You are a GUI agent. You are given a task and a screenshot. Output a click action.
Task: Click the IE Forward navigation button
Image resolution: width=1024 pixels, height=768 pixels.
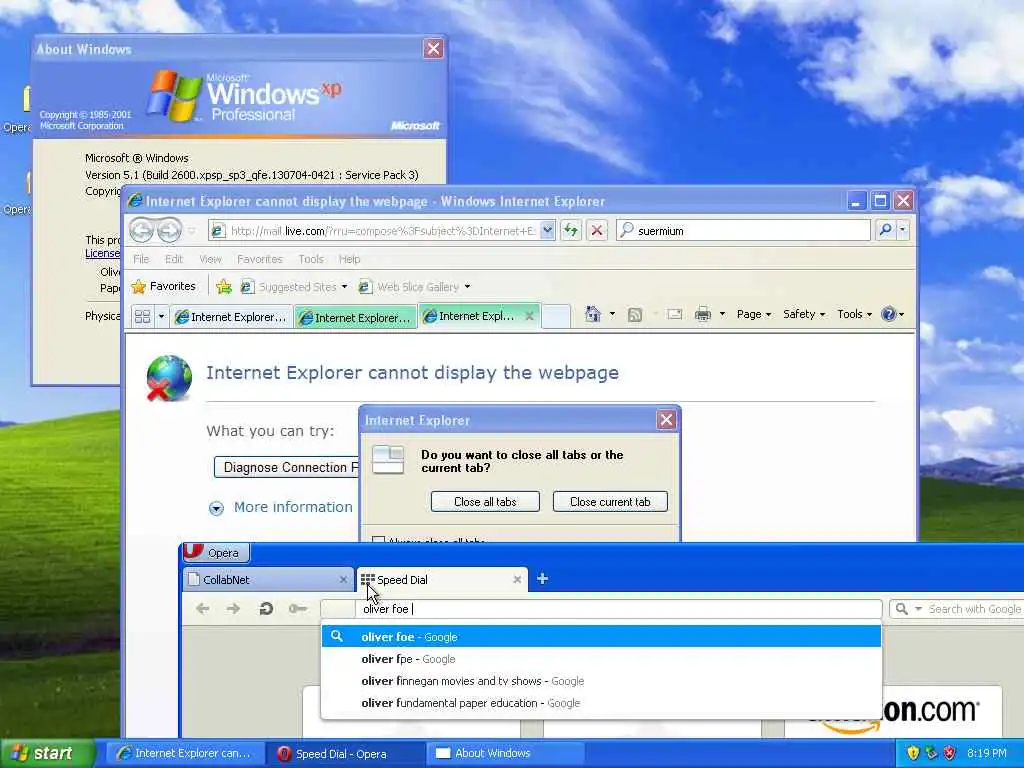pyautogui.click(x=169, y=231)
